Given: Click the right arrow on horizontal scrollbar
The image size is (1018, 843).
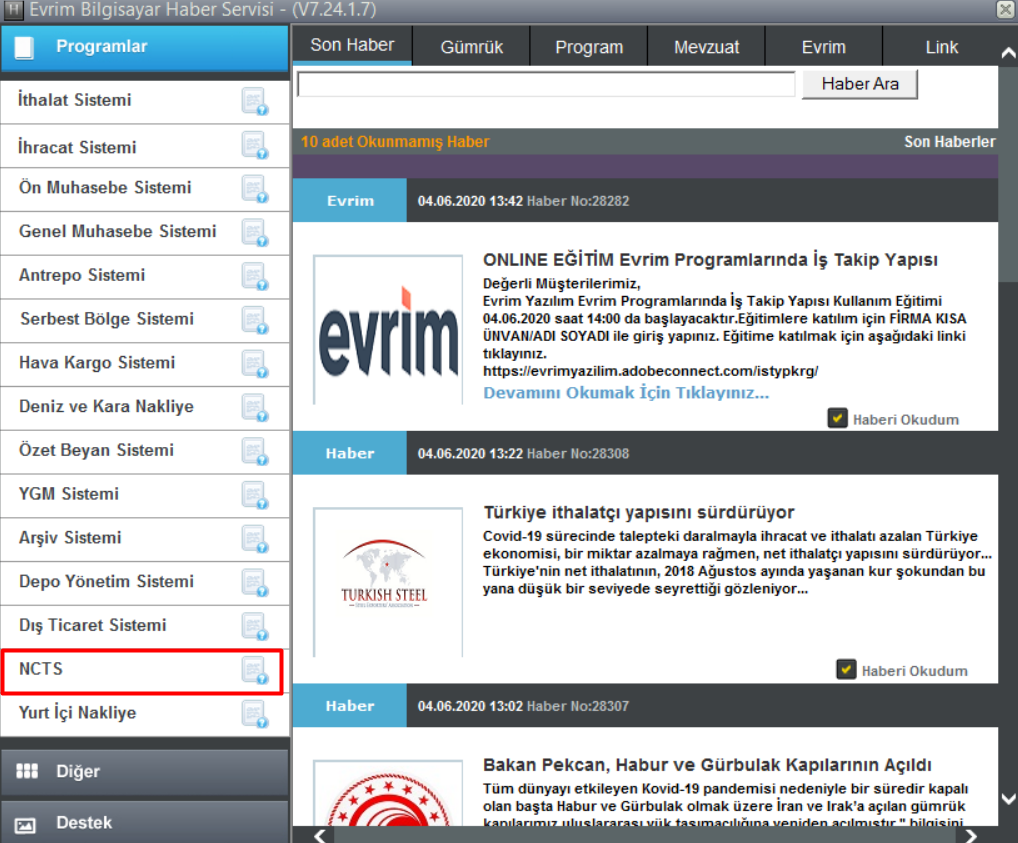Looking at the screenshot, I should [971, 835].
